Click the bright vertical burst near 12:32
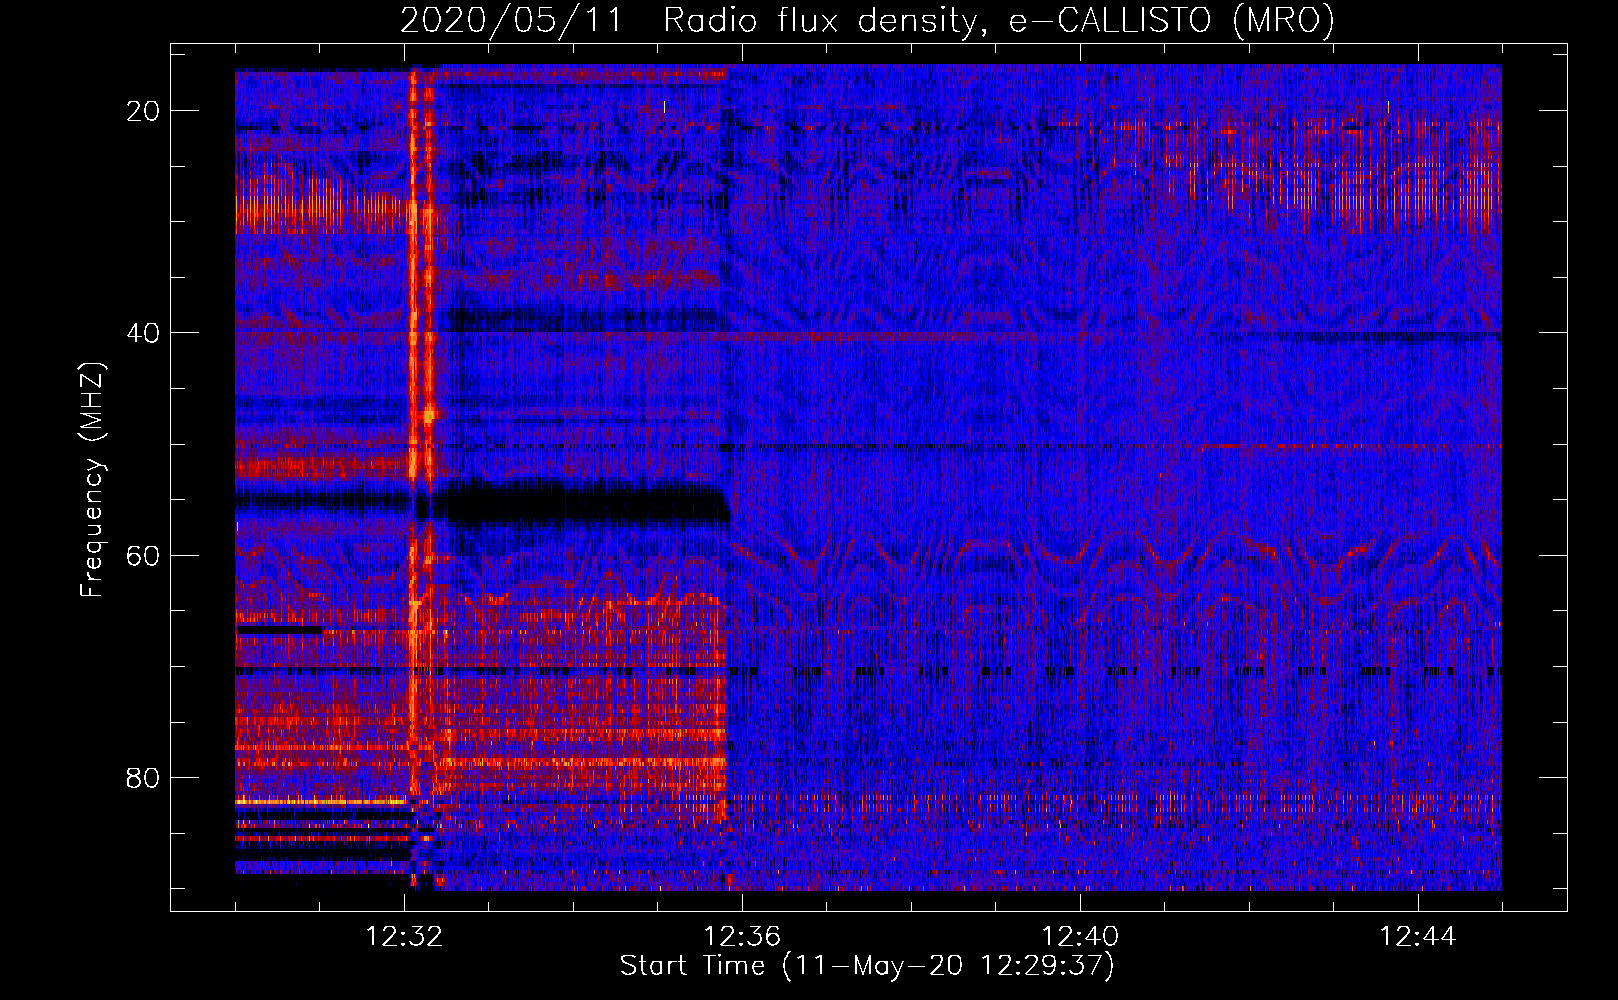Image resolution: width=1618 pixels, height=1000 pixels. 421,477
